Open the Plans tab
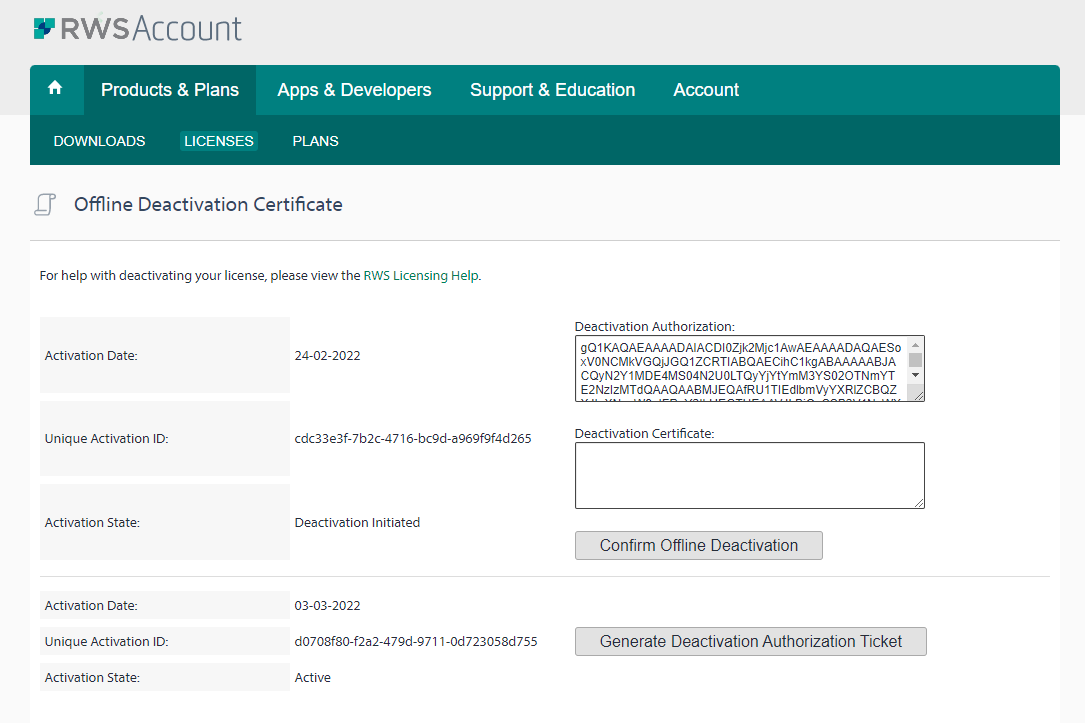 315,141
